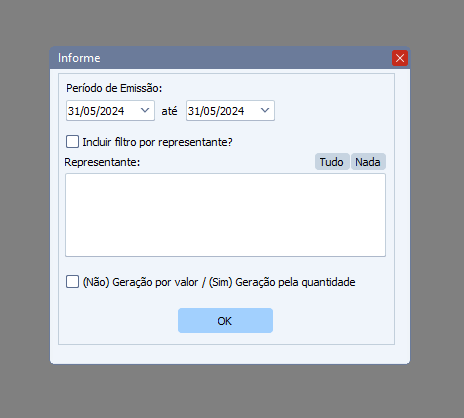Click the '(Sim) Geração pela quantidade' label text
Image resolution: width=464 pixels, height=418 pixels.
click(282, 282)
